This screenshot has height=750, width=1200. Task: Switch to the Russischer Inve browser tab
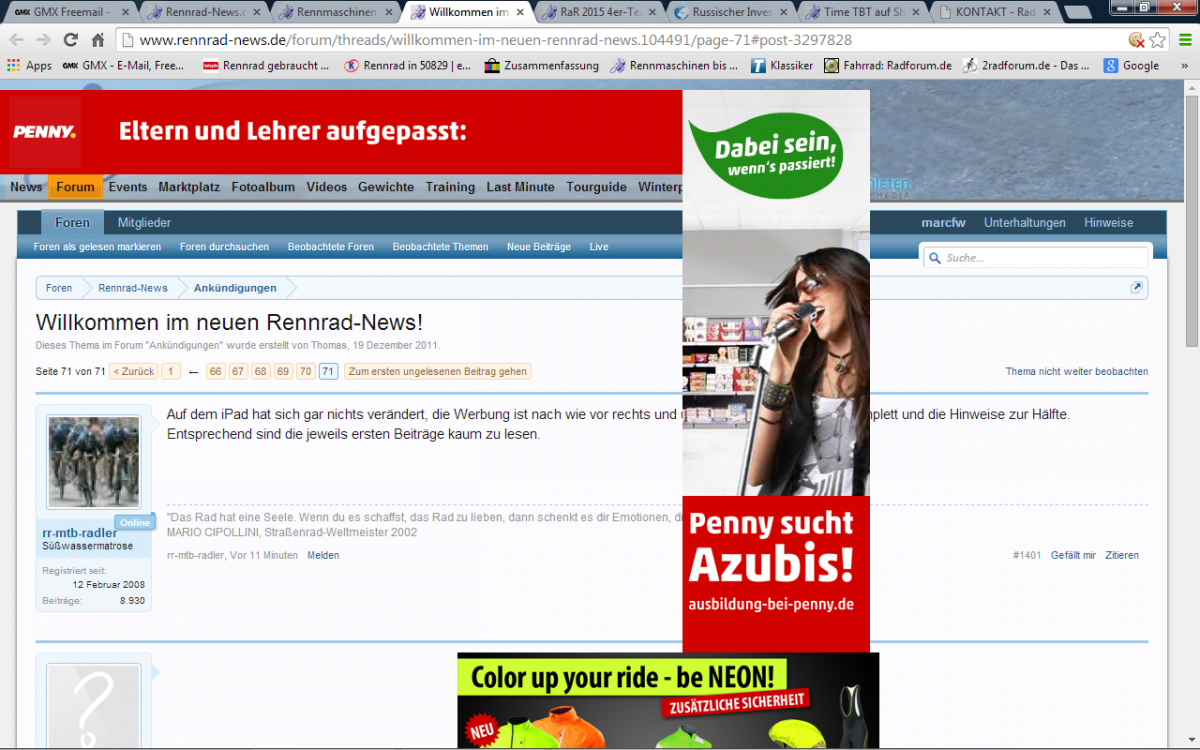(730, 12)
